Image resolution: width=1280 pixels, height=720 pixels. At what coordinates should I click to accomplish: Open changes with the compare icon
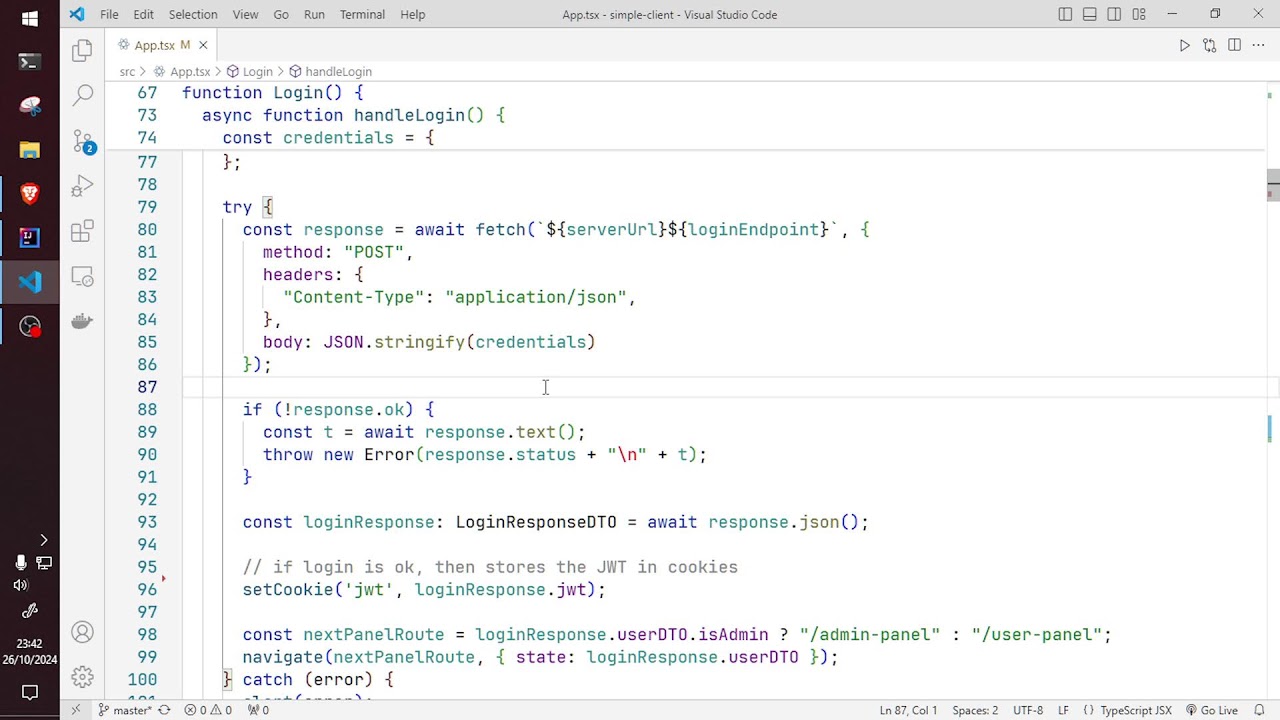[x=1209, y=45]
